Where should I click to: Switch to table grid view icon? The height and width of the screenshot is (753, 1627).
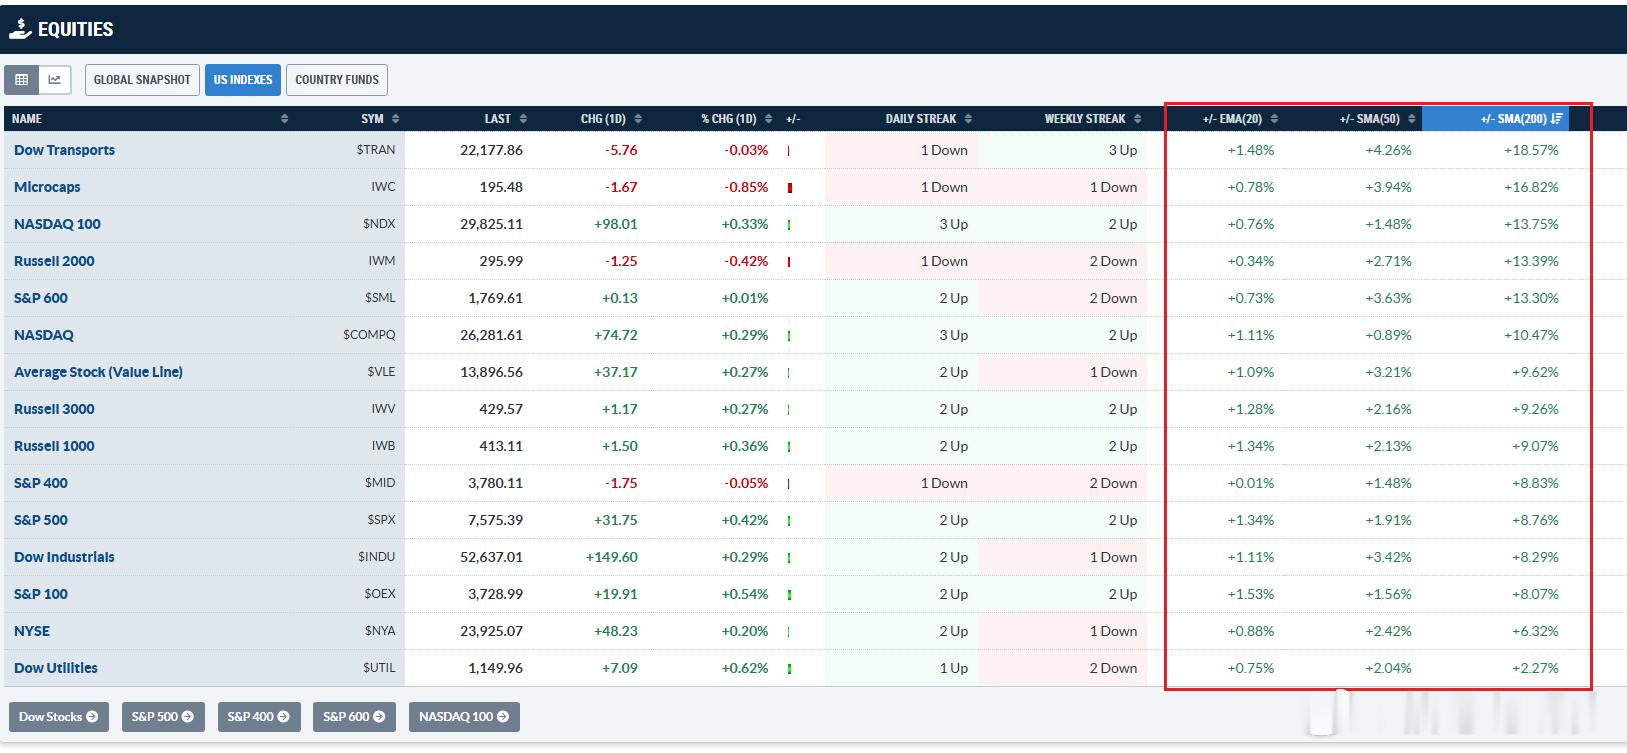coord(21,80)
